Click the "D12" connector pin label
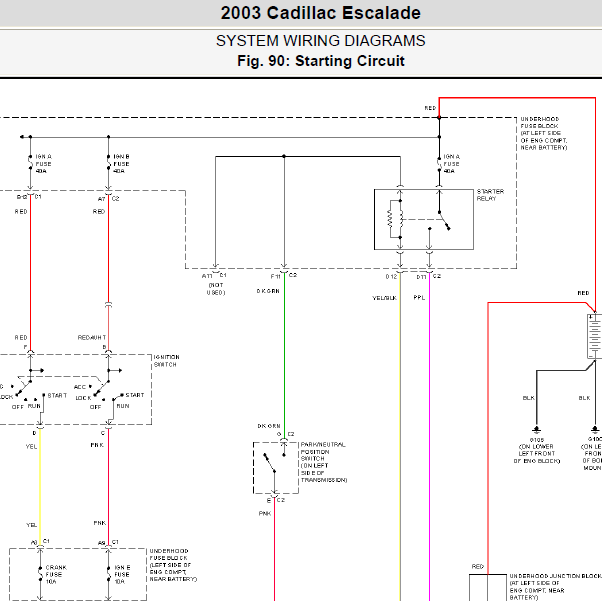Screen dimensions: 602x601 point(391,276)
